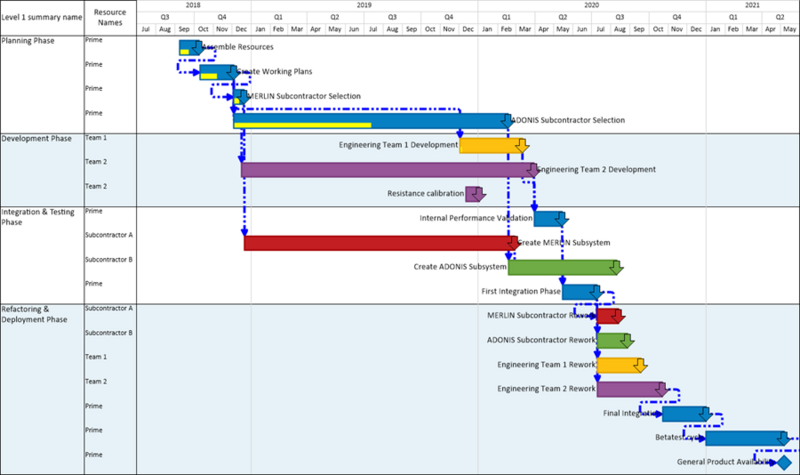Image resolution: width=800 pixels, height=475 pixels.
Task: Click the Engineering Team 1 Development label
Action: (x=398, y=145)
